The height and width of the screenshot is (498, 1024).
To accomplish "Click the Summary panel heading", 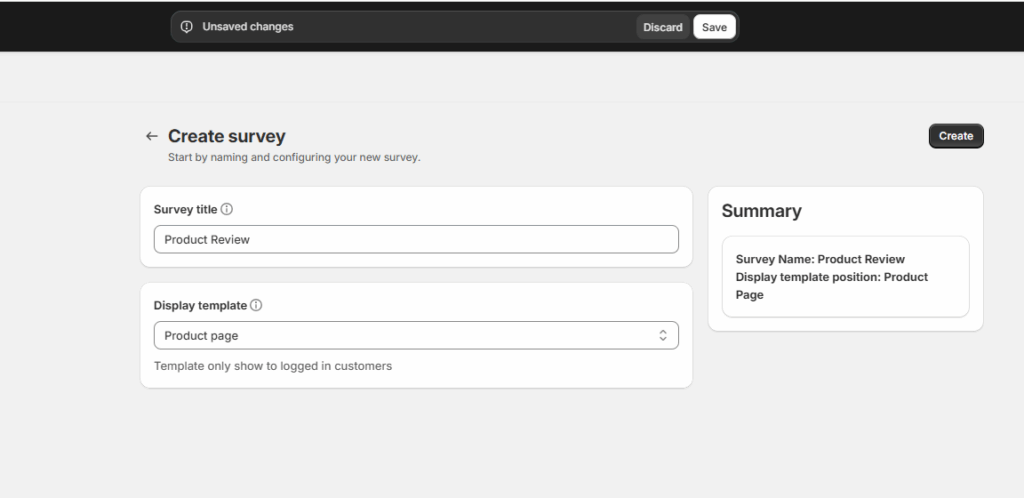I will tap(761, 211).
